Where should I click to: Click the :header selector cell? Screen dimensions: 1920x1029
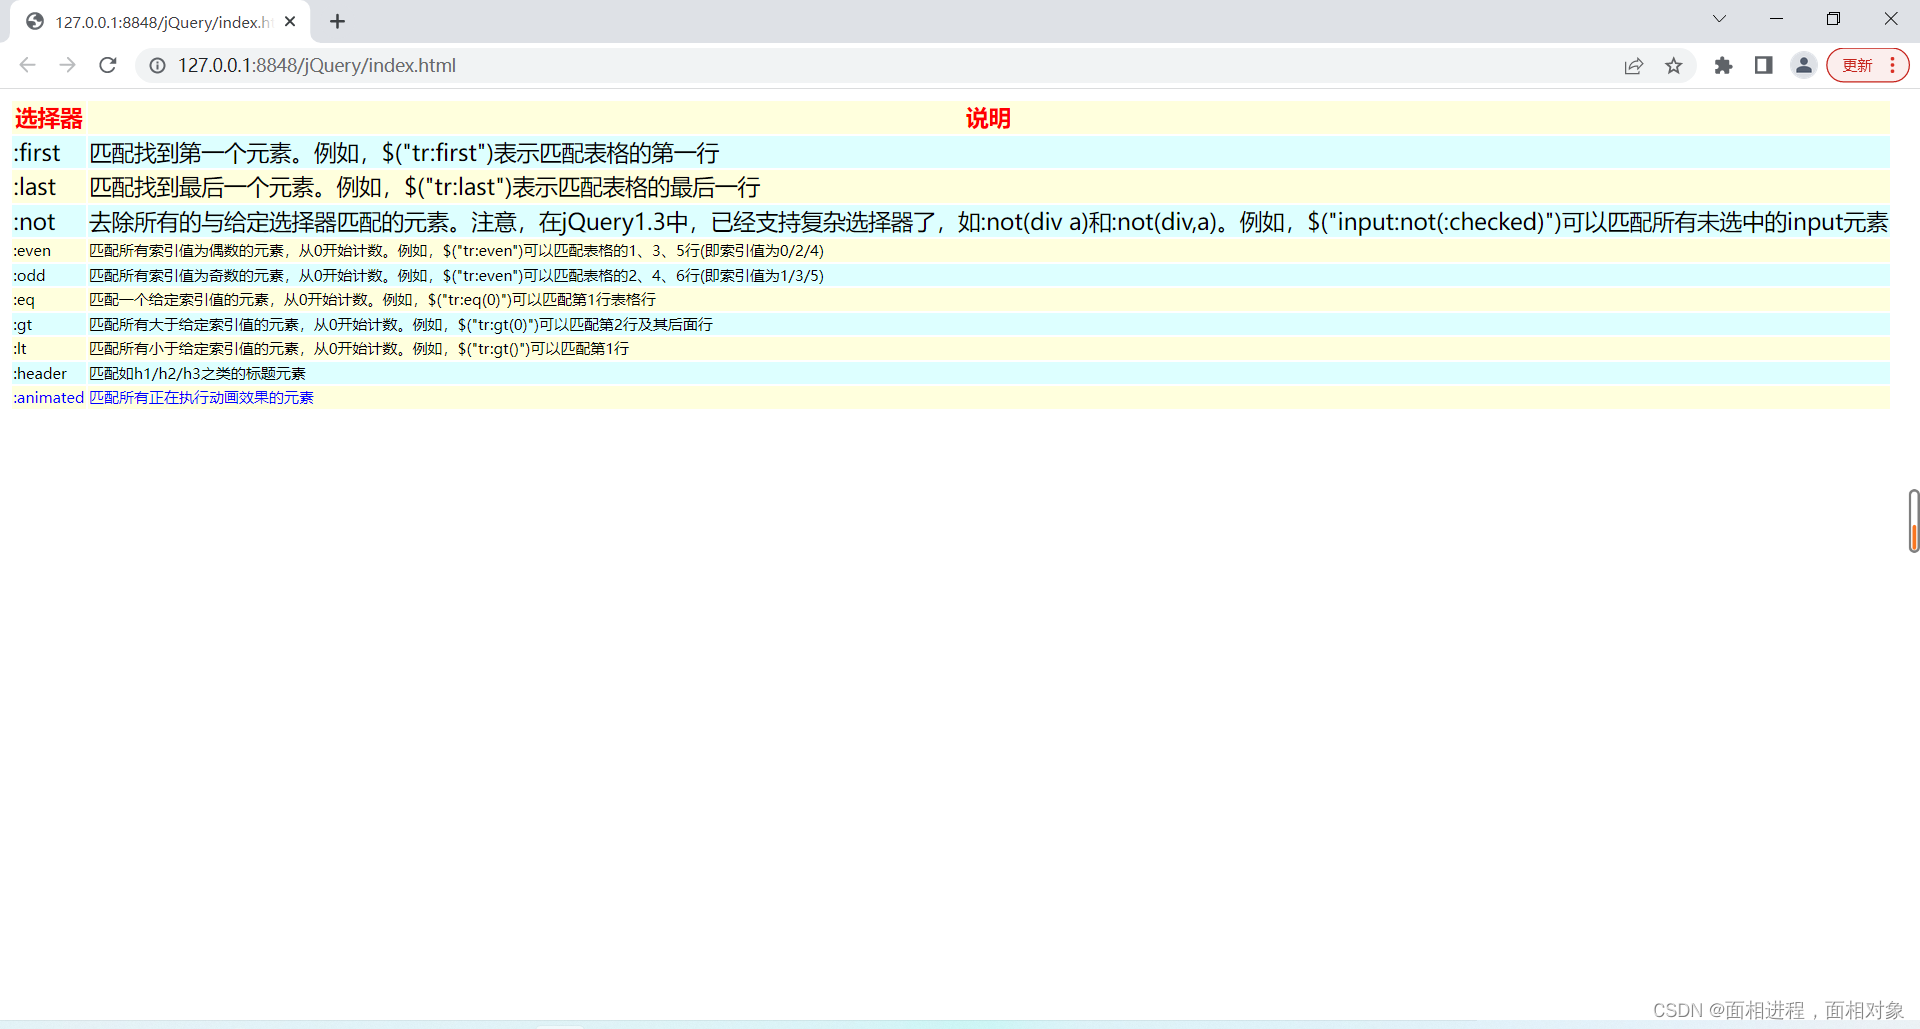pos(49,373)
